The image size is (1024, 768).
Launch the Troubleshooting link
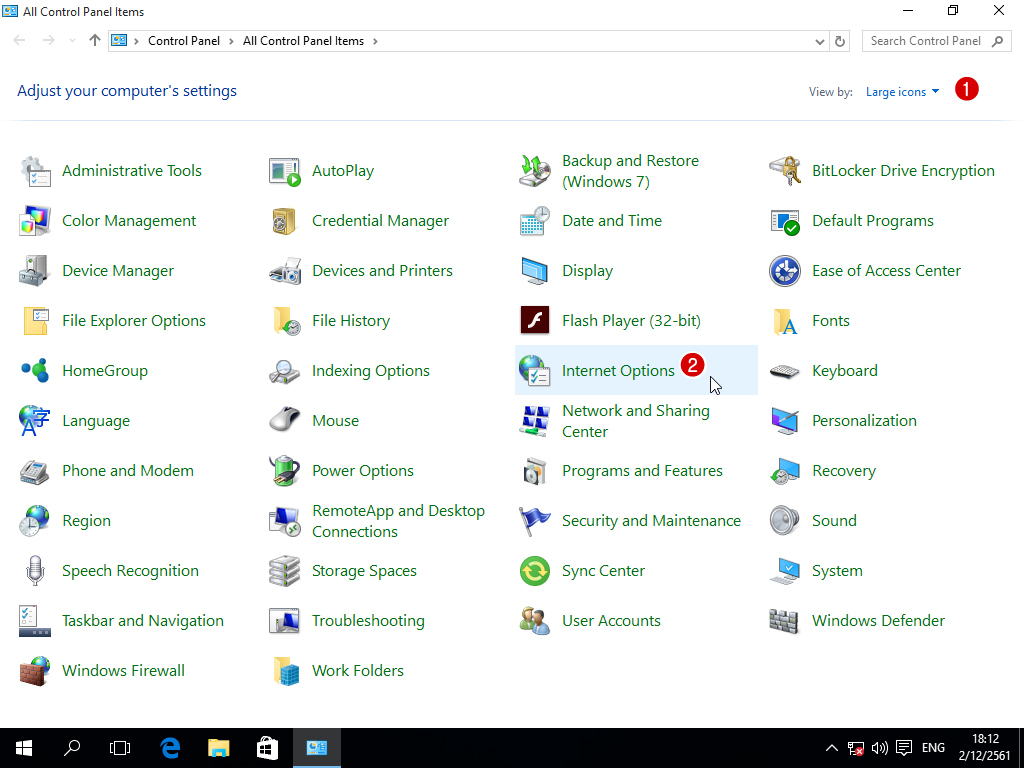(x=368, y=620)
